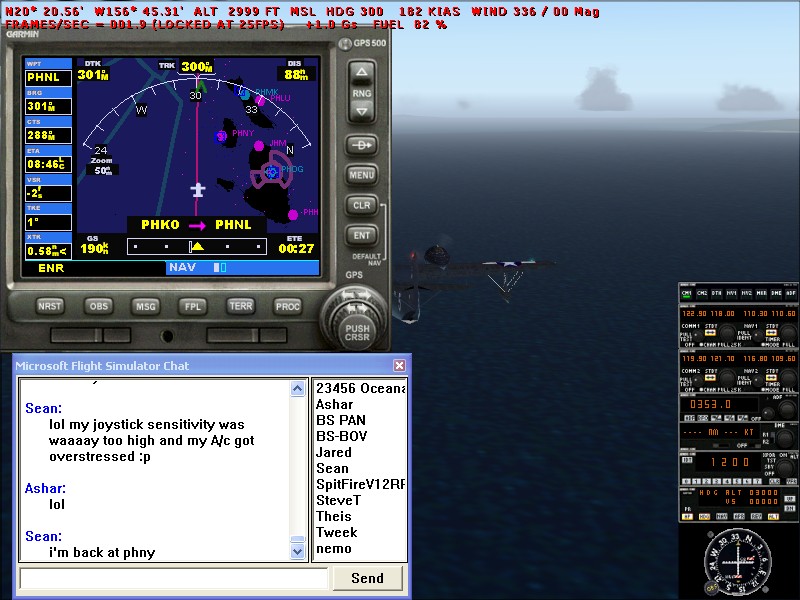Select player SpitFireV12RR in the list

tap(360, 484)
